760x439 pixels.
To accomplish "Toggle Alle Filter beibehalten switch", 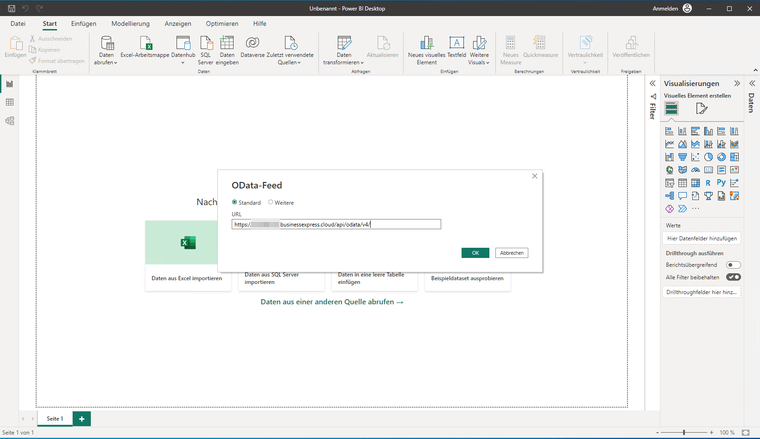I will pos(733,277).
